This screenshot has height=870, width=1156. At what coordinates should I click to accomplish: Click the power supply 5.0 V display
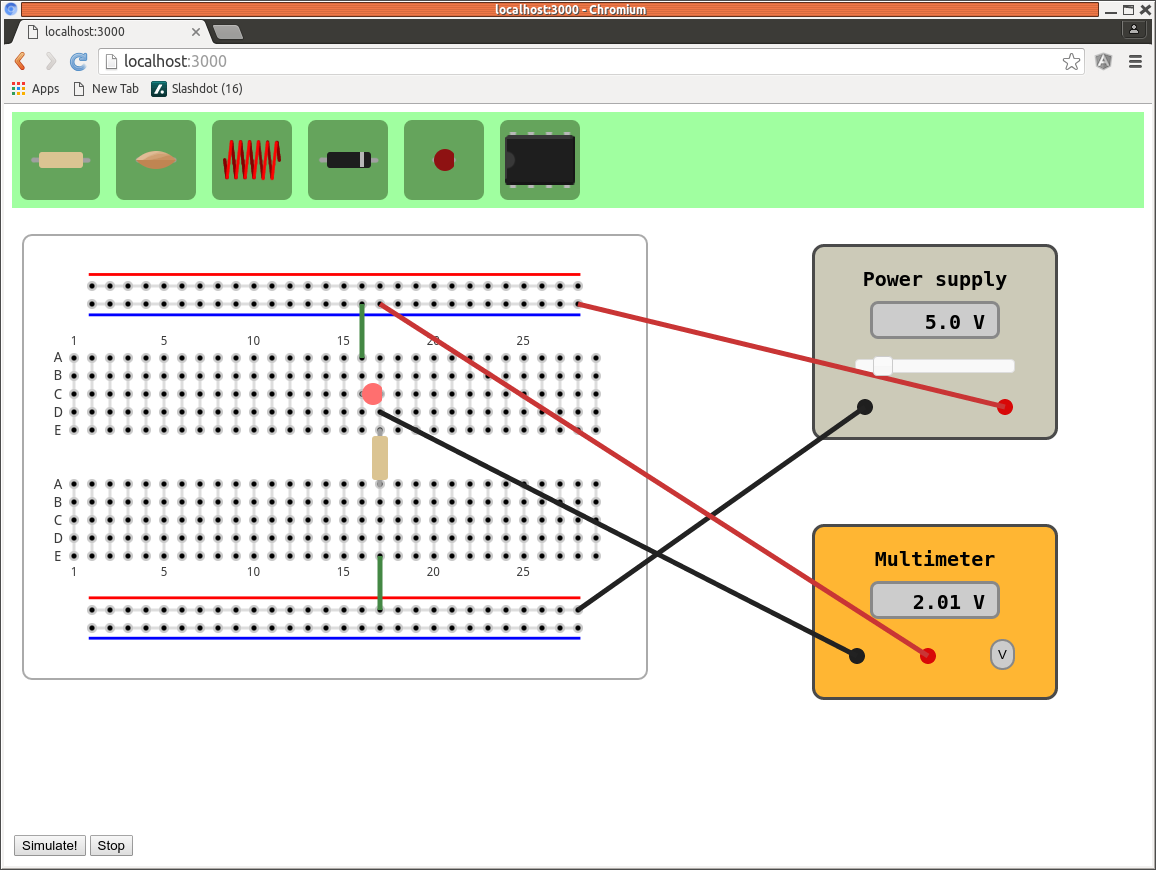[935, 321]
